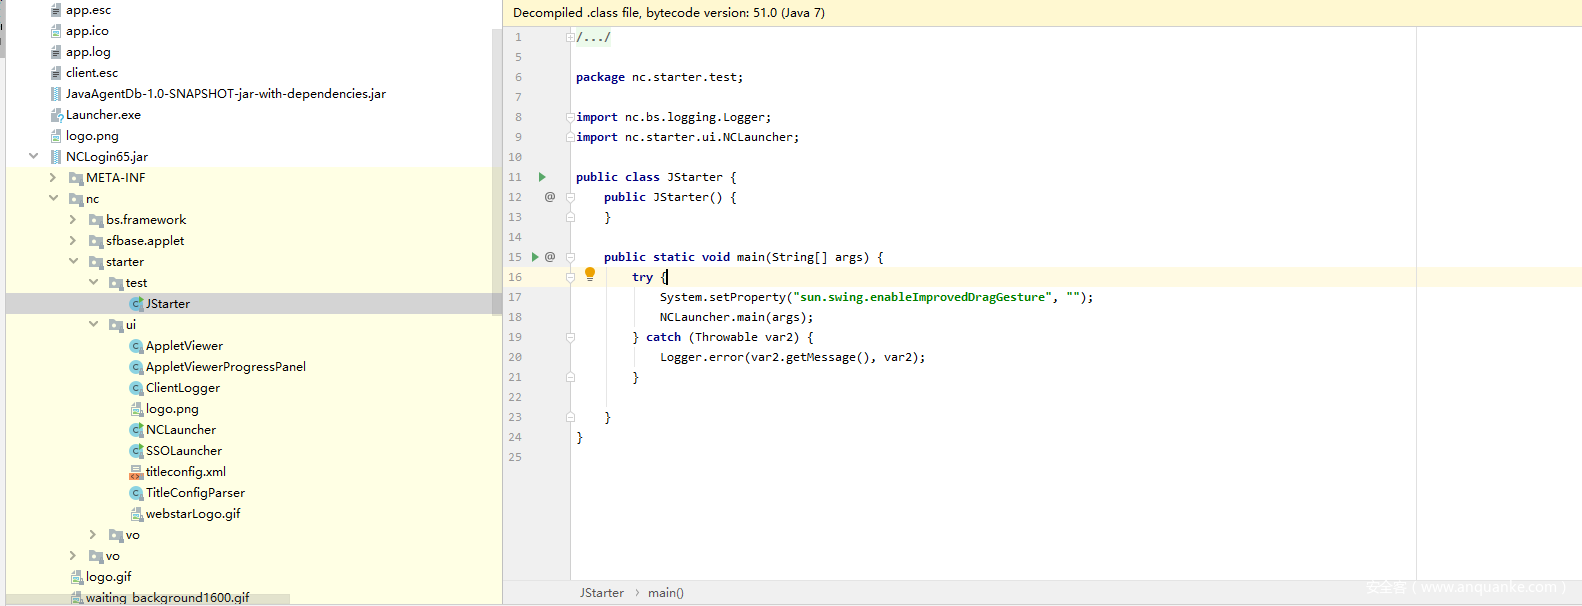Click the webstarLogo.gif image file icon
The width and height of the screenshot is (1582, 606).
[136, 514]
